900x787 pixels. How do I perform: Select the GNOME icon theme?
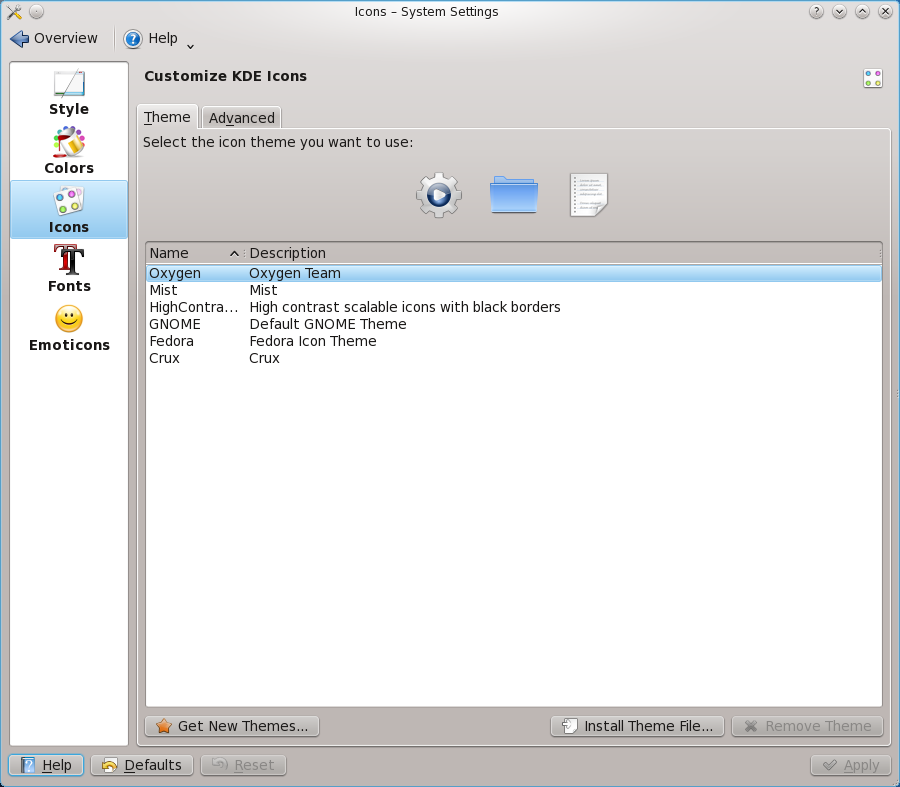pyautogui.click(x=175, y=324)
